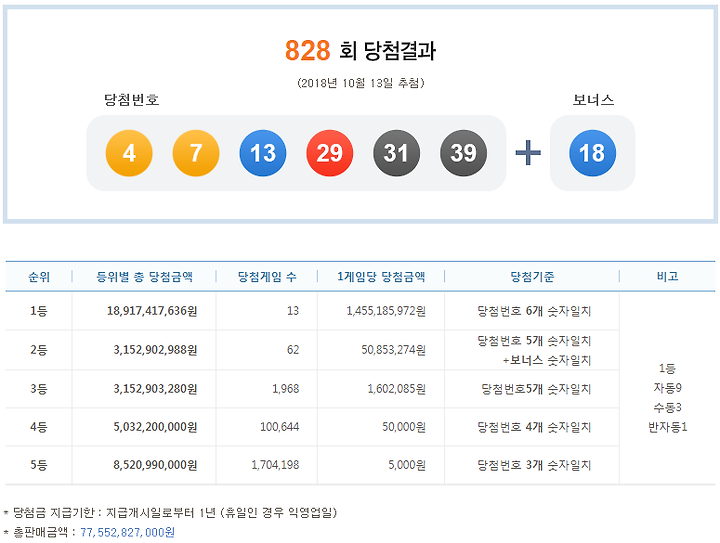The image size is (720, 543).
Task: Click the draw date 2018년 10월 13일 추첨
Action: click(360, 83)
